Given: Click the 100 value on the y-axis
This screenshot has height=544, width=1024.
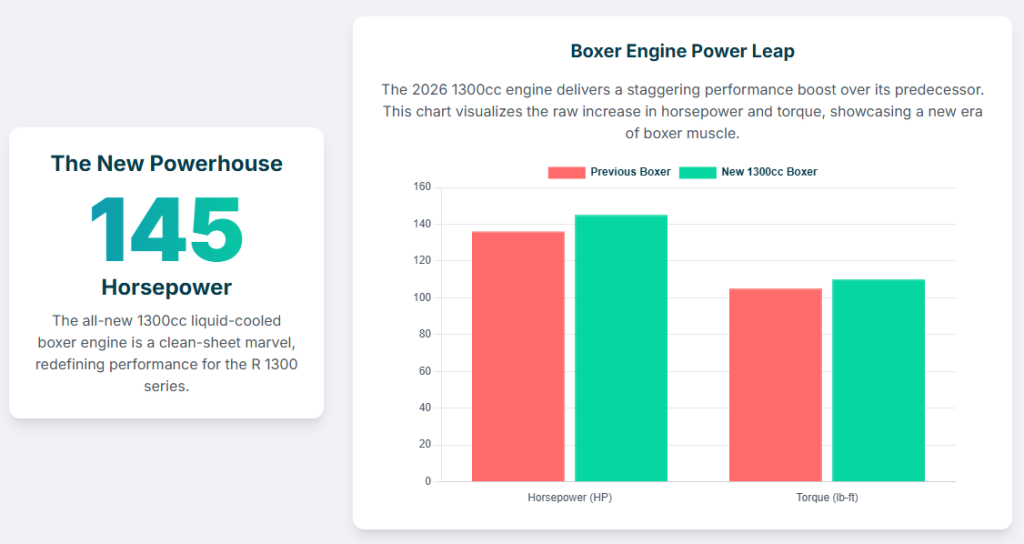Looking at the screenshot, I should [x=421, y=298].
